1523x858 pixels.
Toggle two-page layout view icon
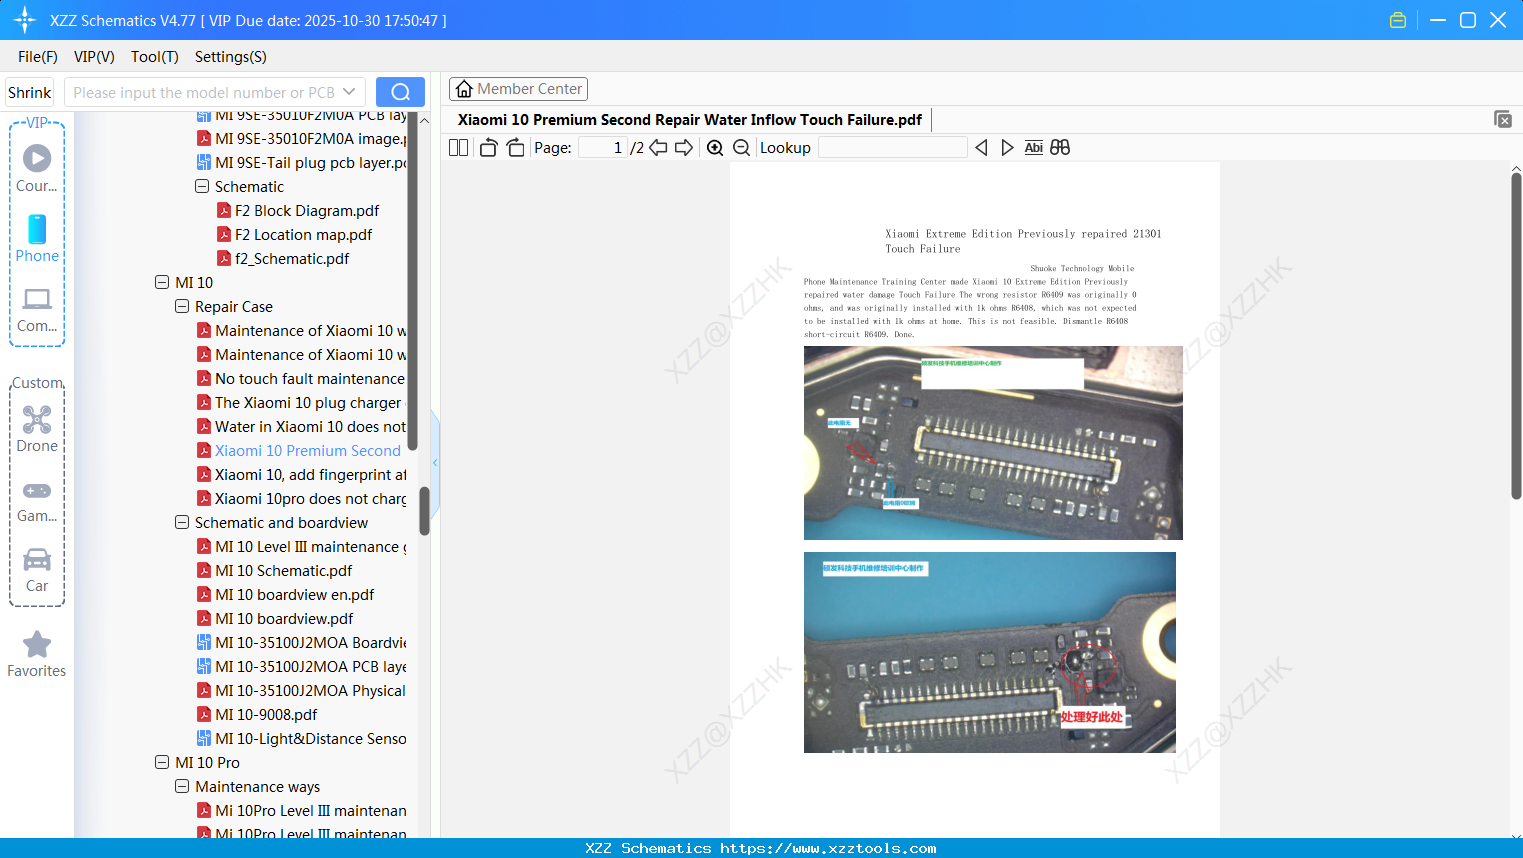tap(458, 148)
